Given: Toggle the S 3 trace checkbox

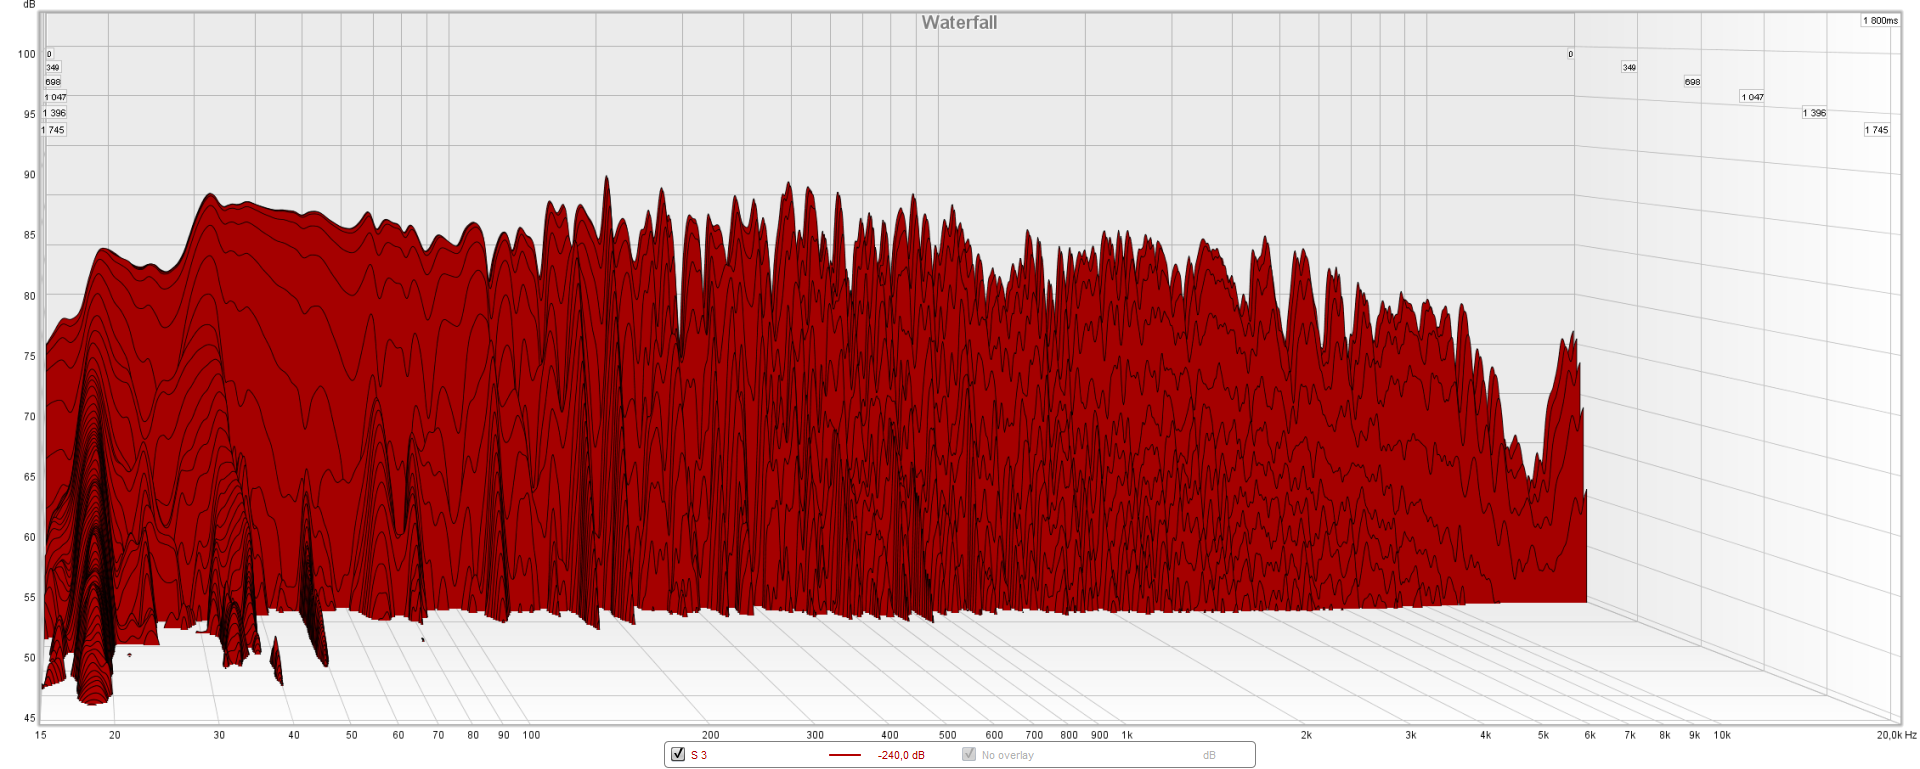Looking at the screenshot, I should 678,754.
